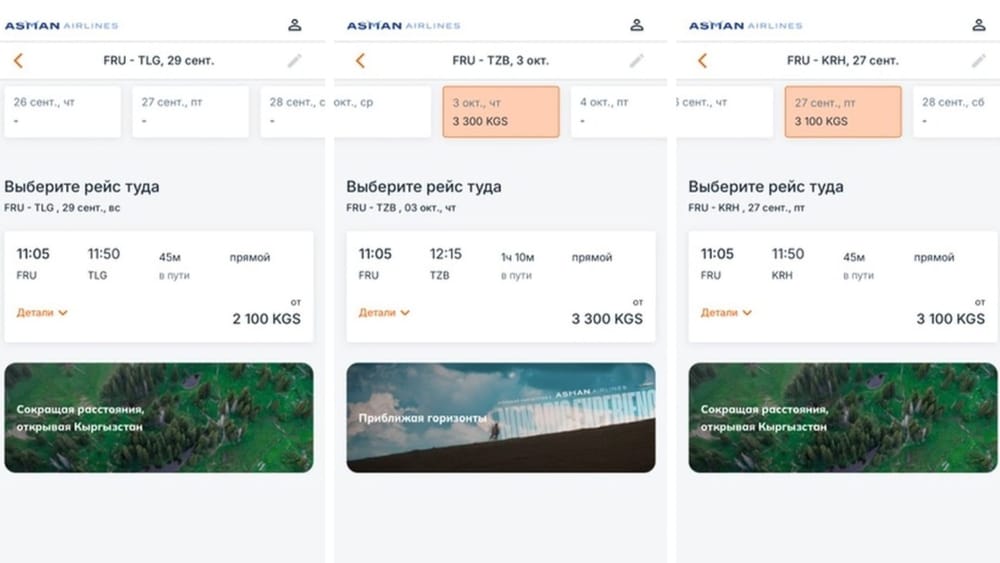The width and height of the screenshot is (1000, 563).
Task: Choose flight priced 2 100 KGS
Action: click(x=159, y=286)
